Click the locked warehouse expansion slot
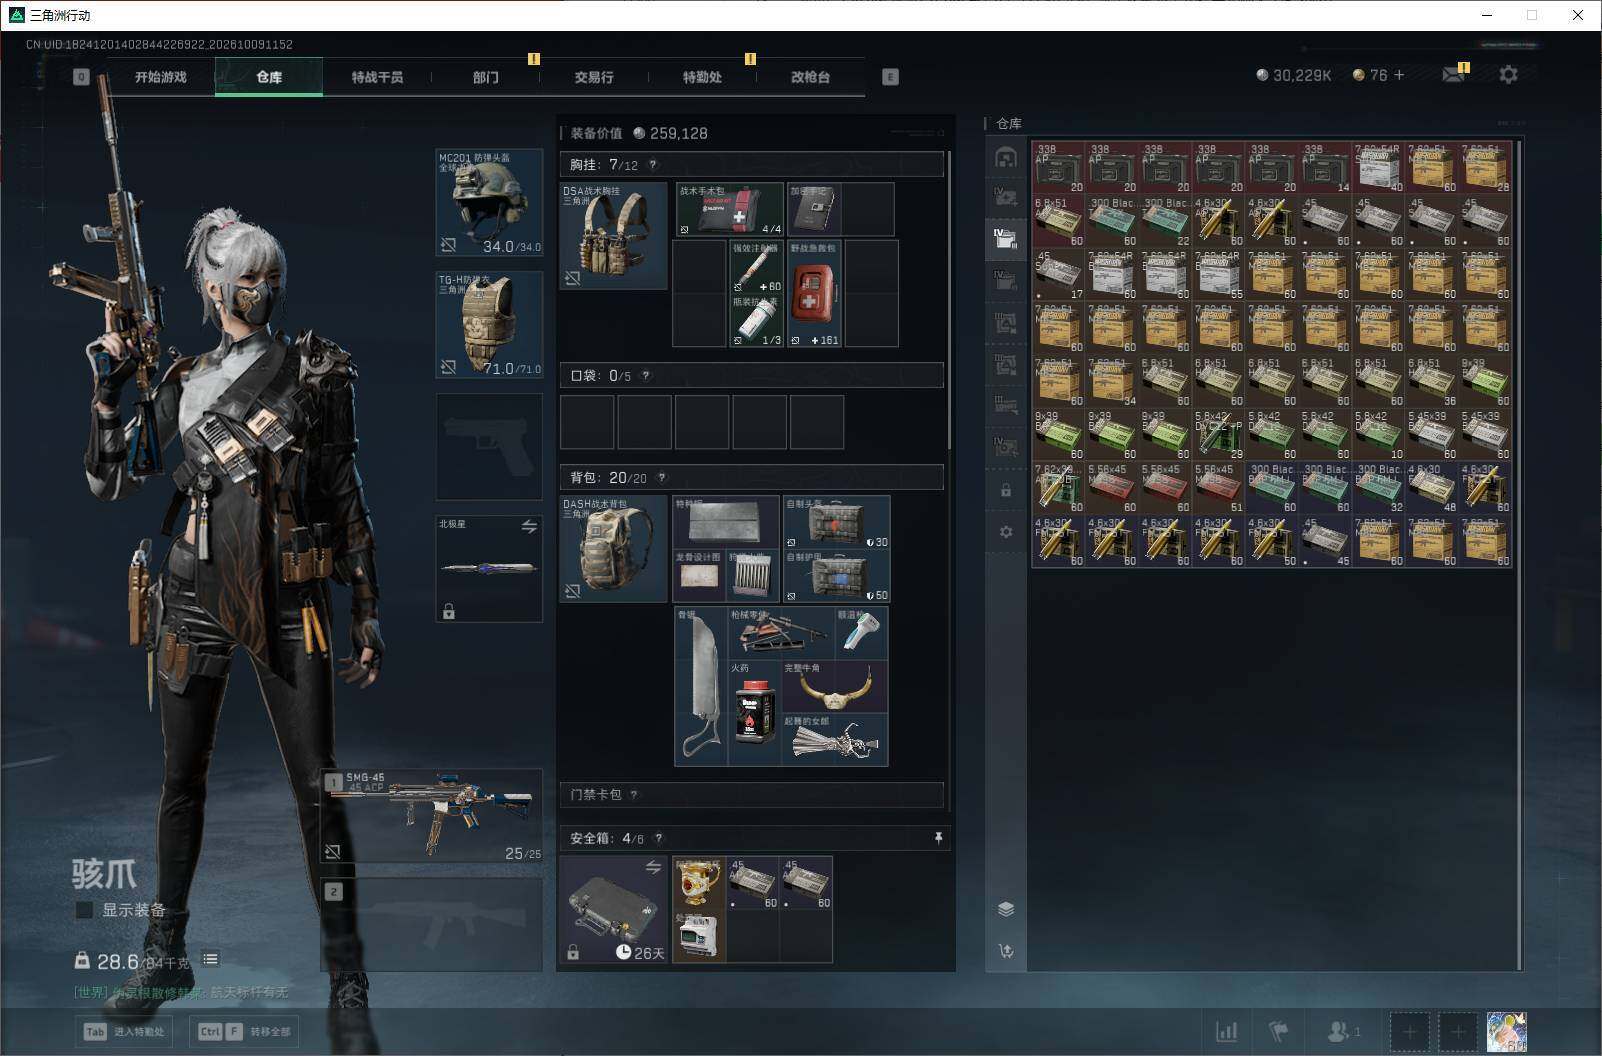 (x=1006, y=490)
